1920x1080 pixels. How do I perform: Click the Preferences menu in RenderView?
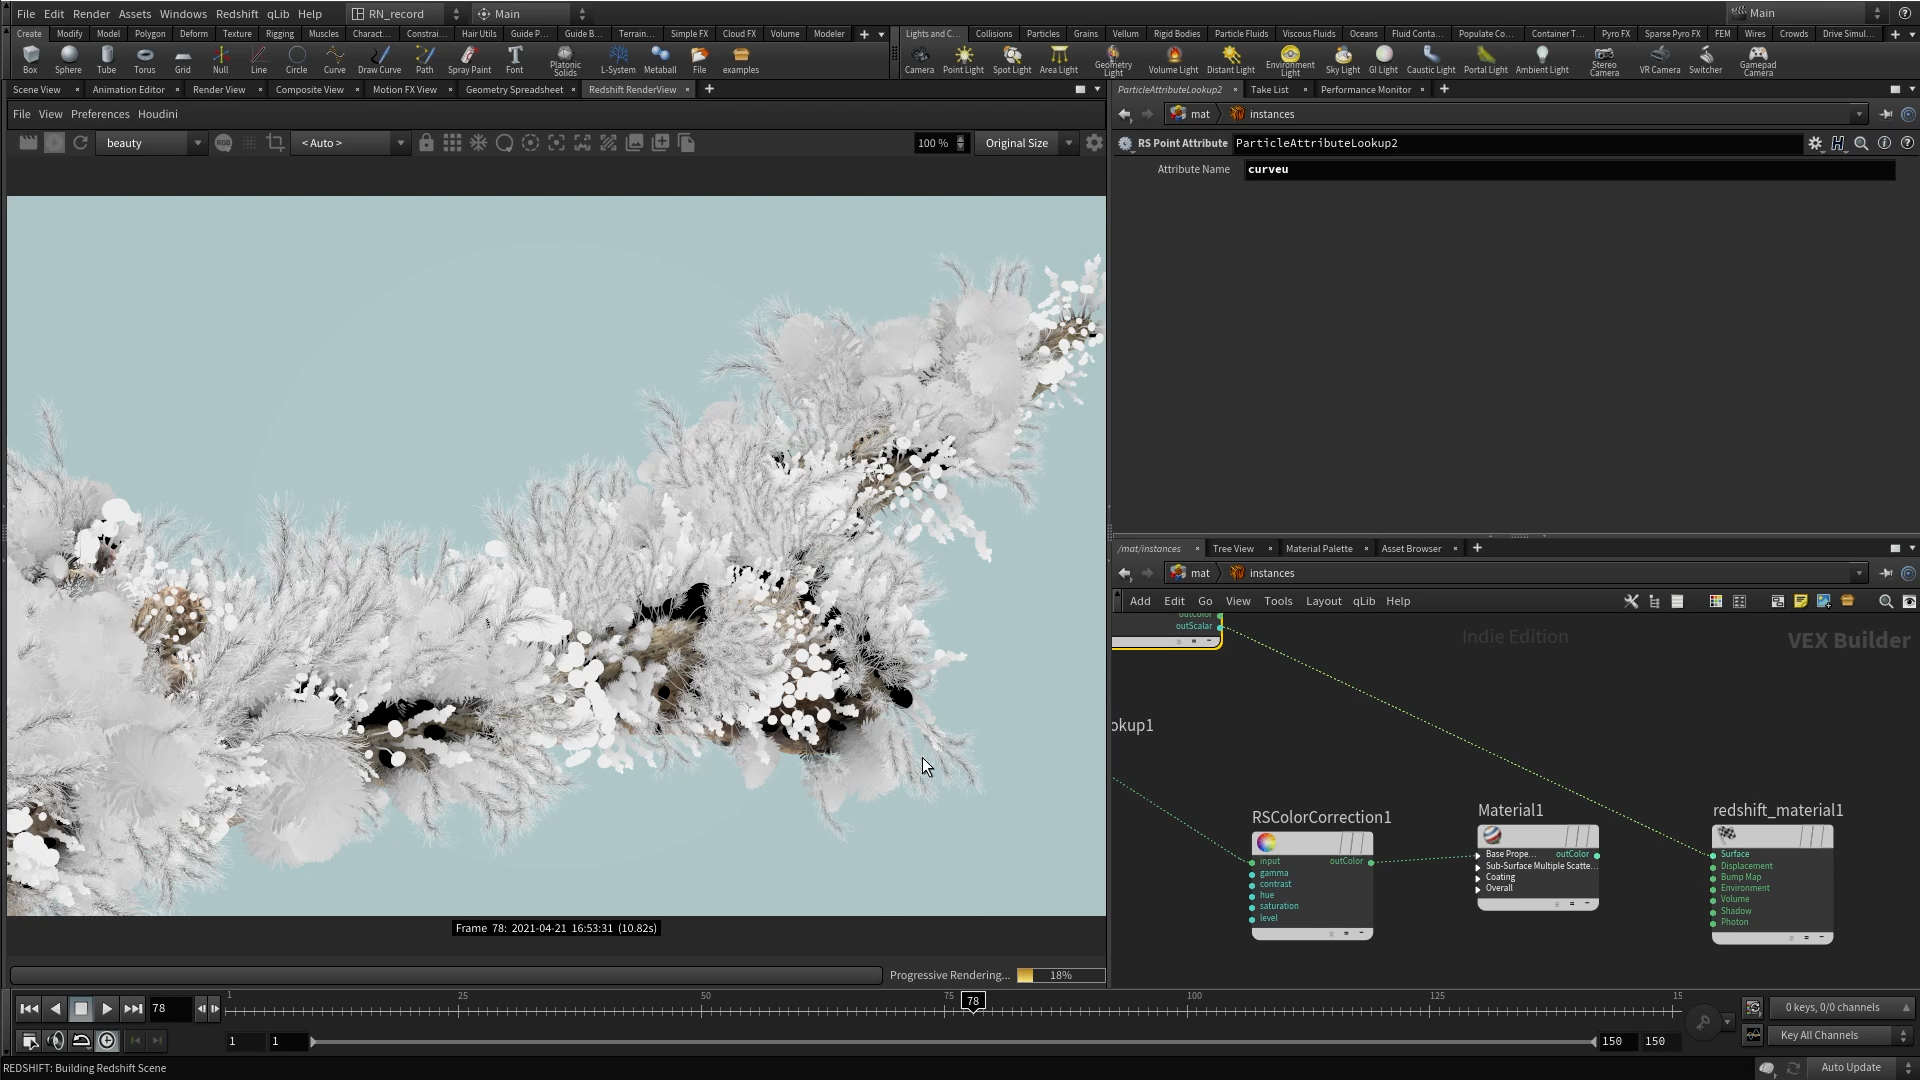[100, 114]
